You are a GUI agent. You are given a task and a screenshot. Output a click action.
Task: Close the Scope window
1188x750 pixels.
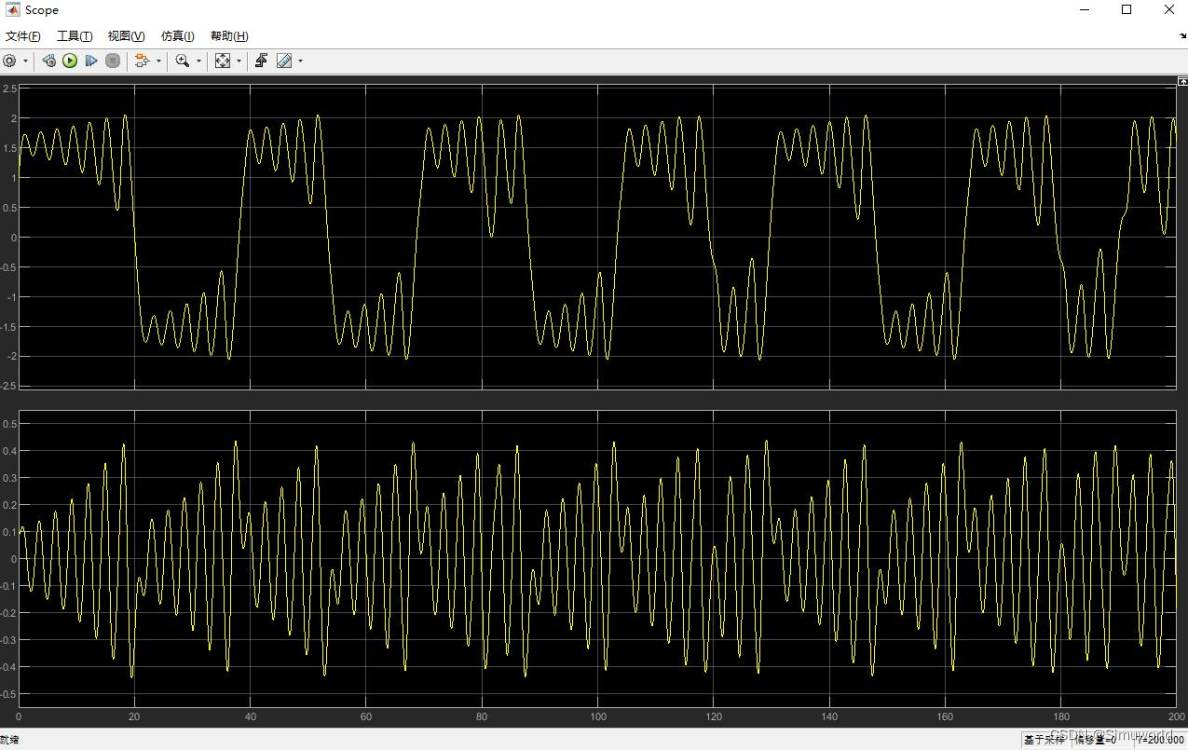coord(1168,10)
